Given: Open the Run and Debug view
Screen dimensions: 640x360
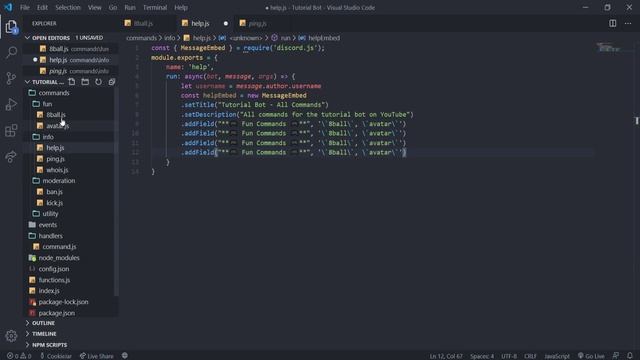Looking at the screenshot, I should click(11, 104).
